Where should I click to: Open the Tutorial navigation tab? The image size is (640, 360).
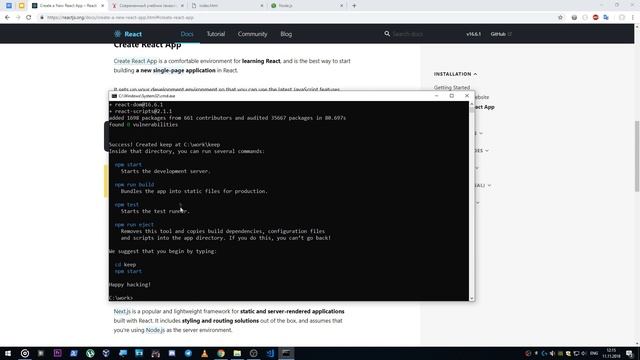(x=216, y=34)
